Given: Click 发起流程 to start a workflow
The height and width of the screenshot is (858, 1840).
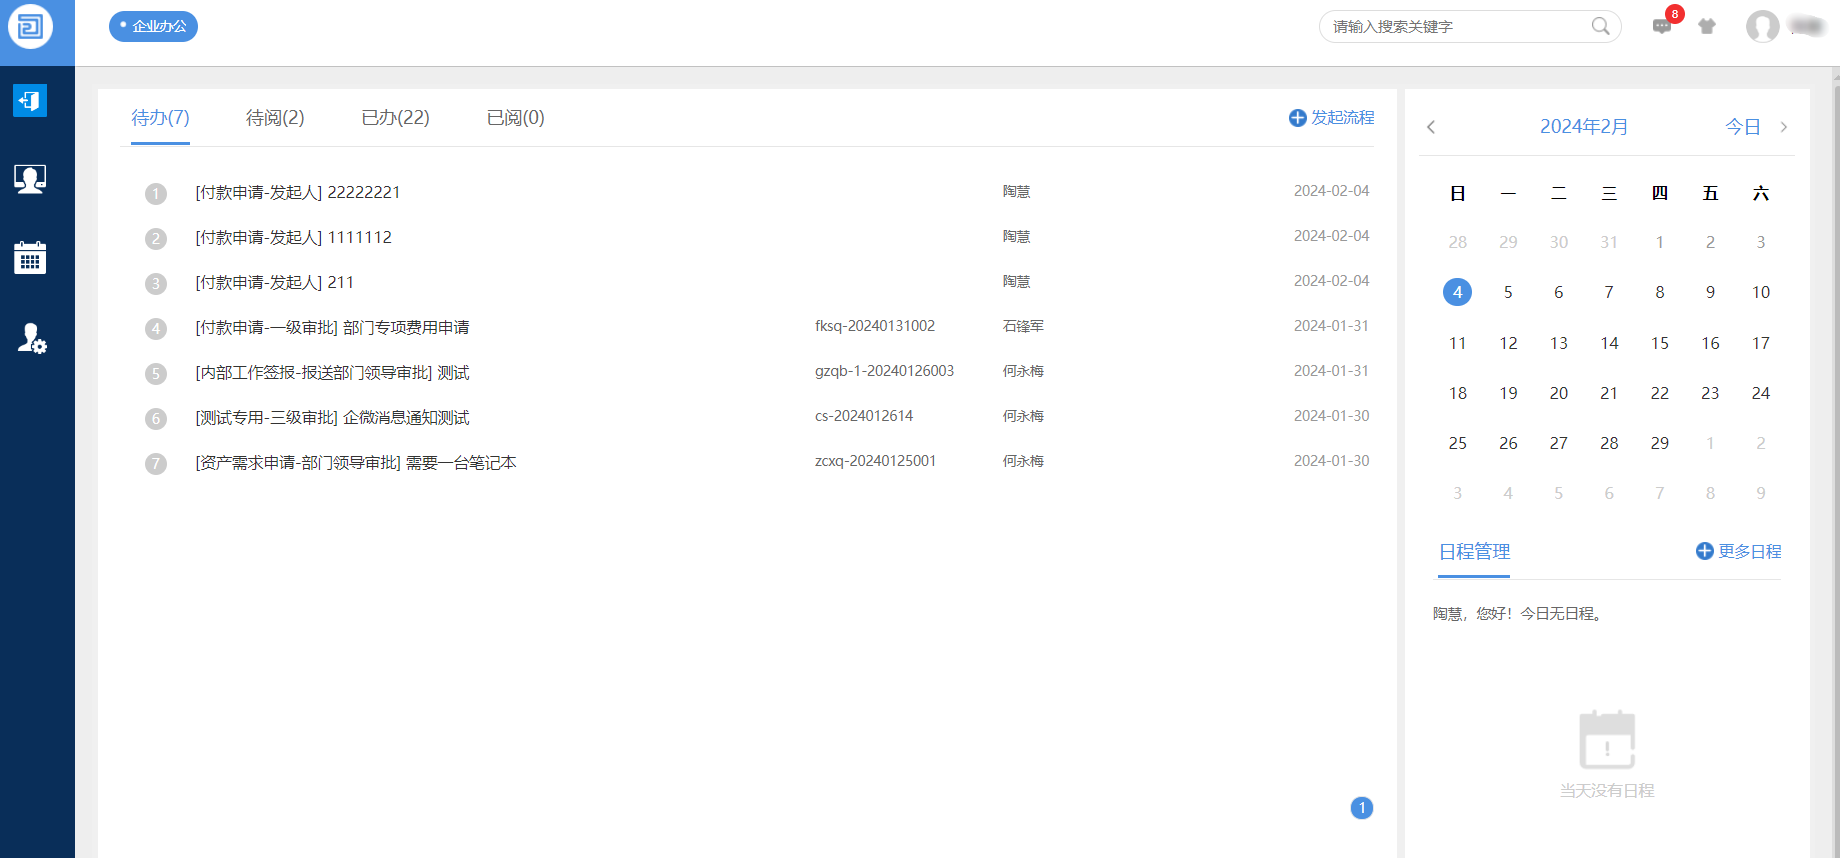Looking at the screenshot, I should (1331, 118).
